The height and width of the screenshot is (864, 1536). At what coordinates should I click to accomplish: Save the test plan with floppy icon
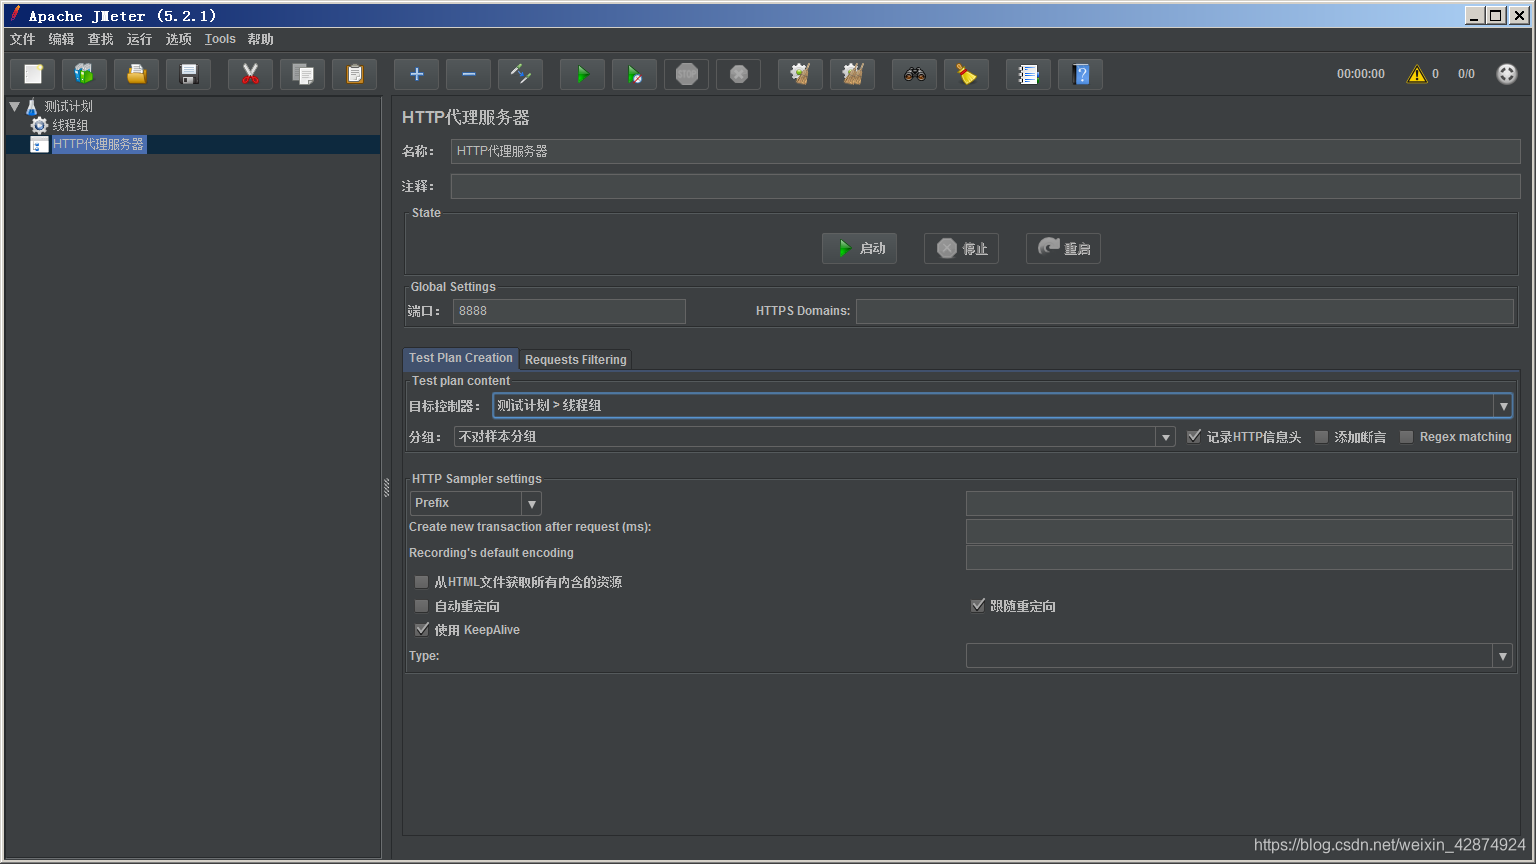click(188, 74)
